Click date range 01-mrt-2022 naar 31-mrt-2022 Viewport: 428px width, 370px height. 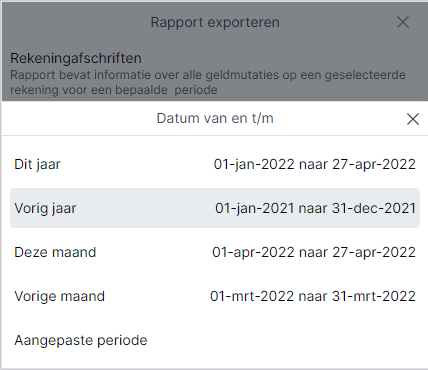(x=313, y=296)
